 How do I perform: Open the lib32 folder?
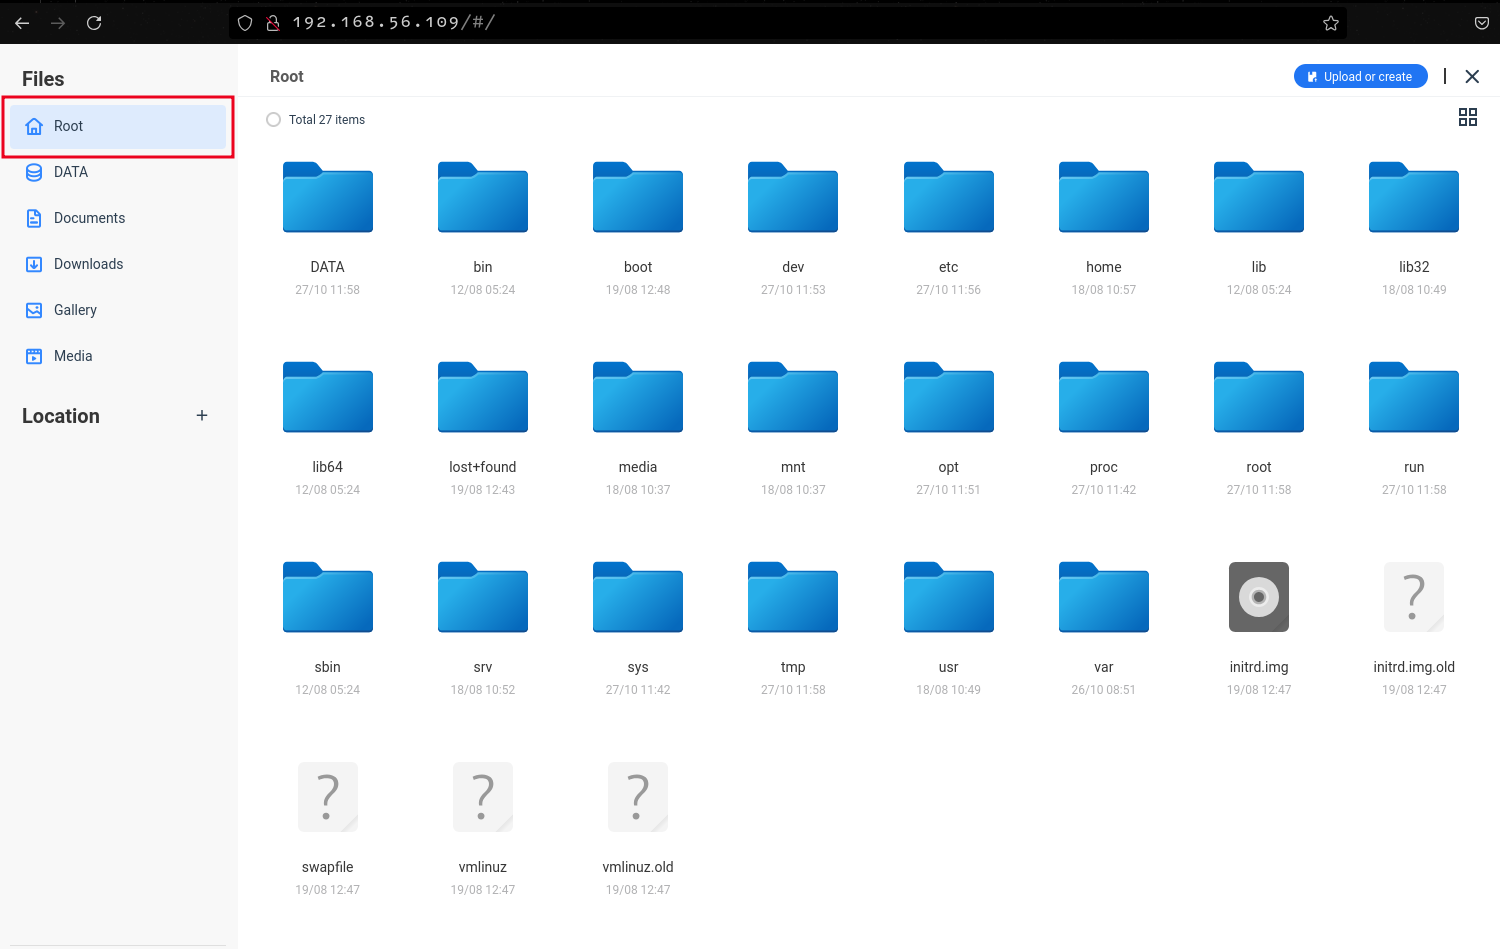(1414, 197)
